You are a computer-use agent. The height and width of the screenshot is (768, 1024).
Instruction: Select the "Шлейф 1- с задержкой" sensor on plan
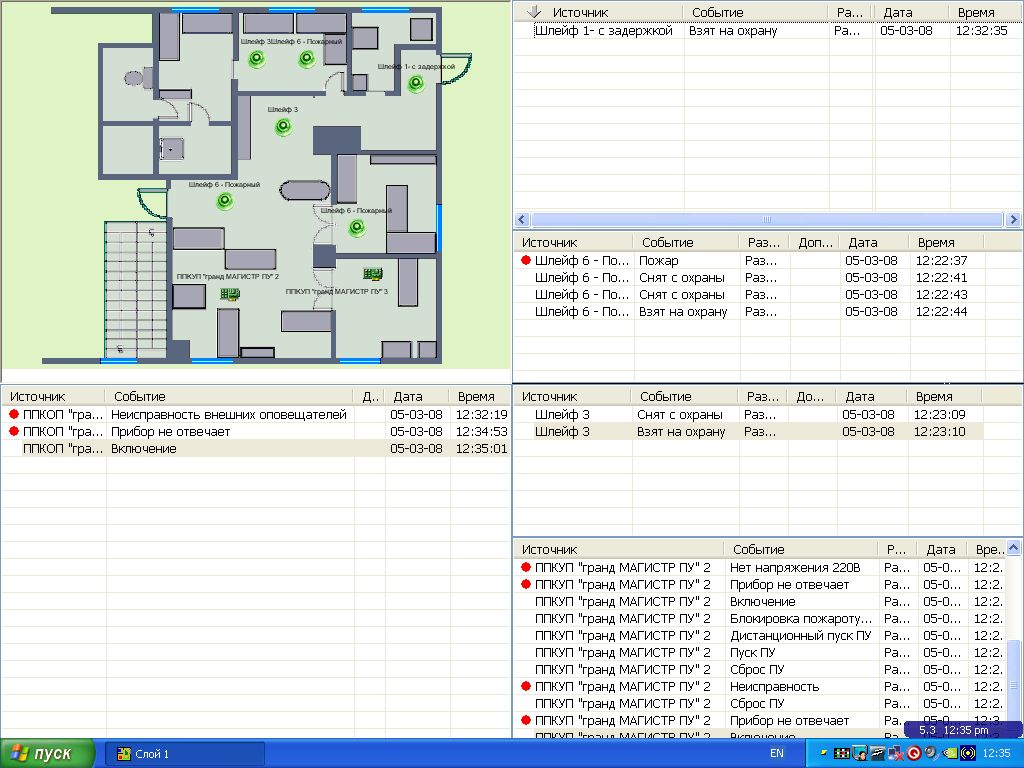[x=416, y=83]
